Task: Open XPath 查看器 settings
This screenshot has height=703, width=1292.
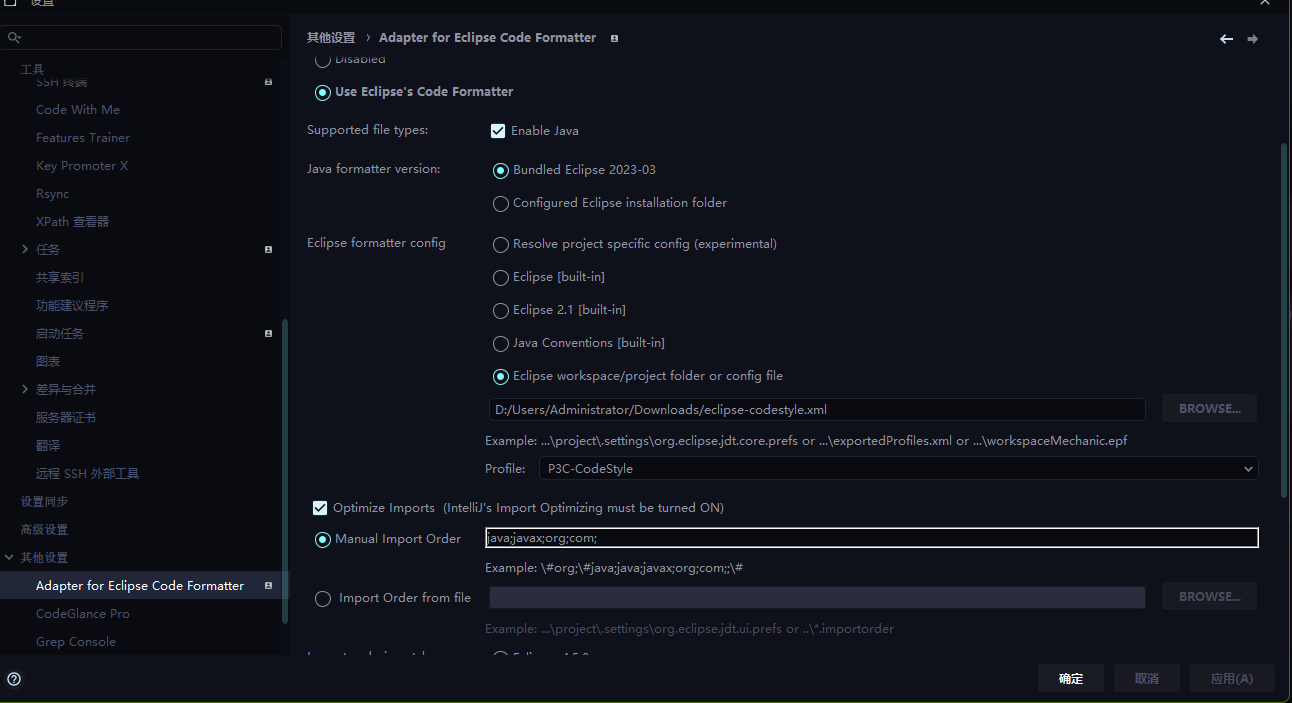Action: 72,222
